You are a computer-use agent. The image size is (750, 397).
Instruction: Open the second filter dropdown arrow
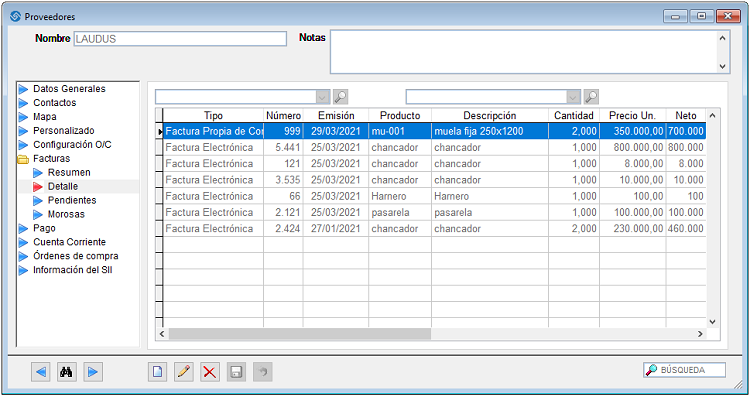tap(574, 97)
